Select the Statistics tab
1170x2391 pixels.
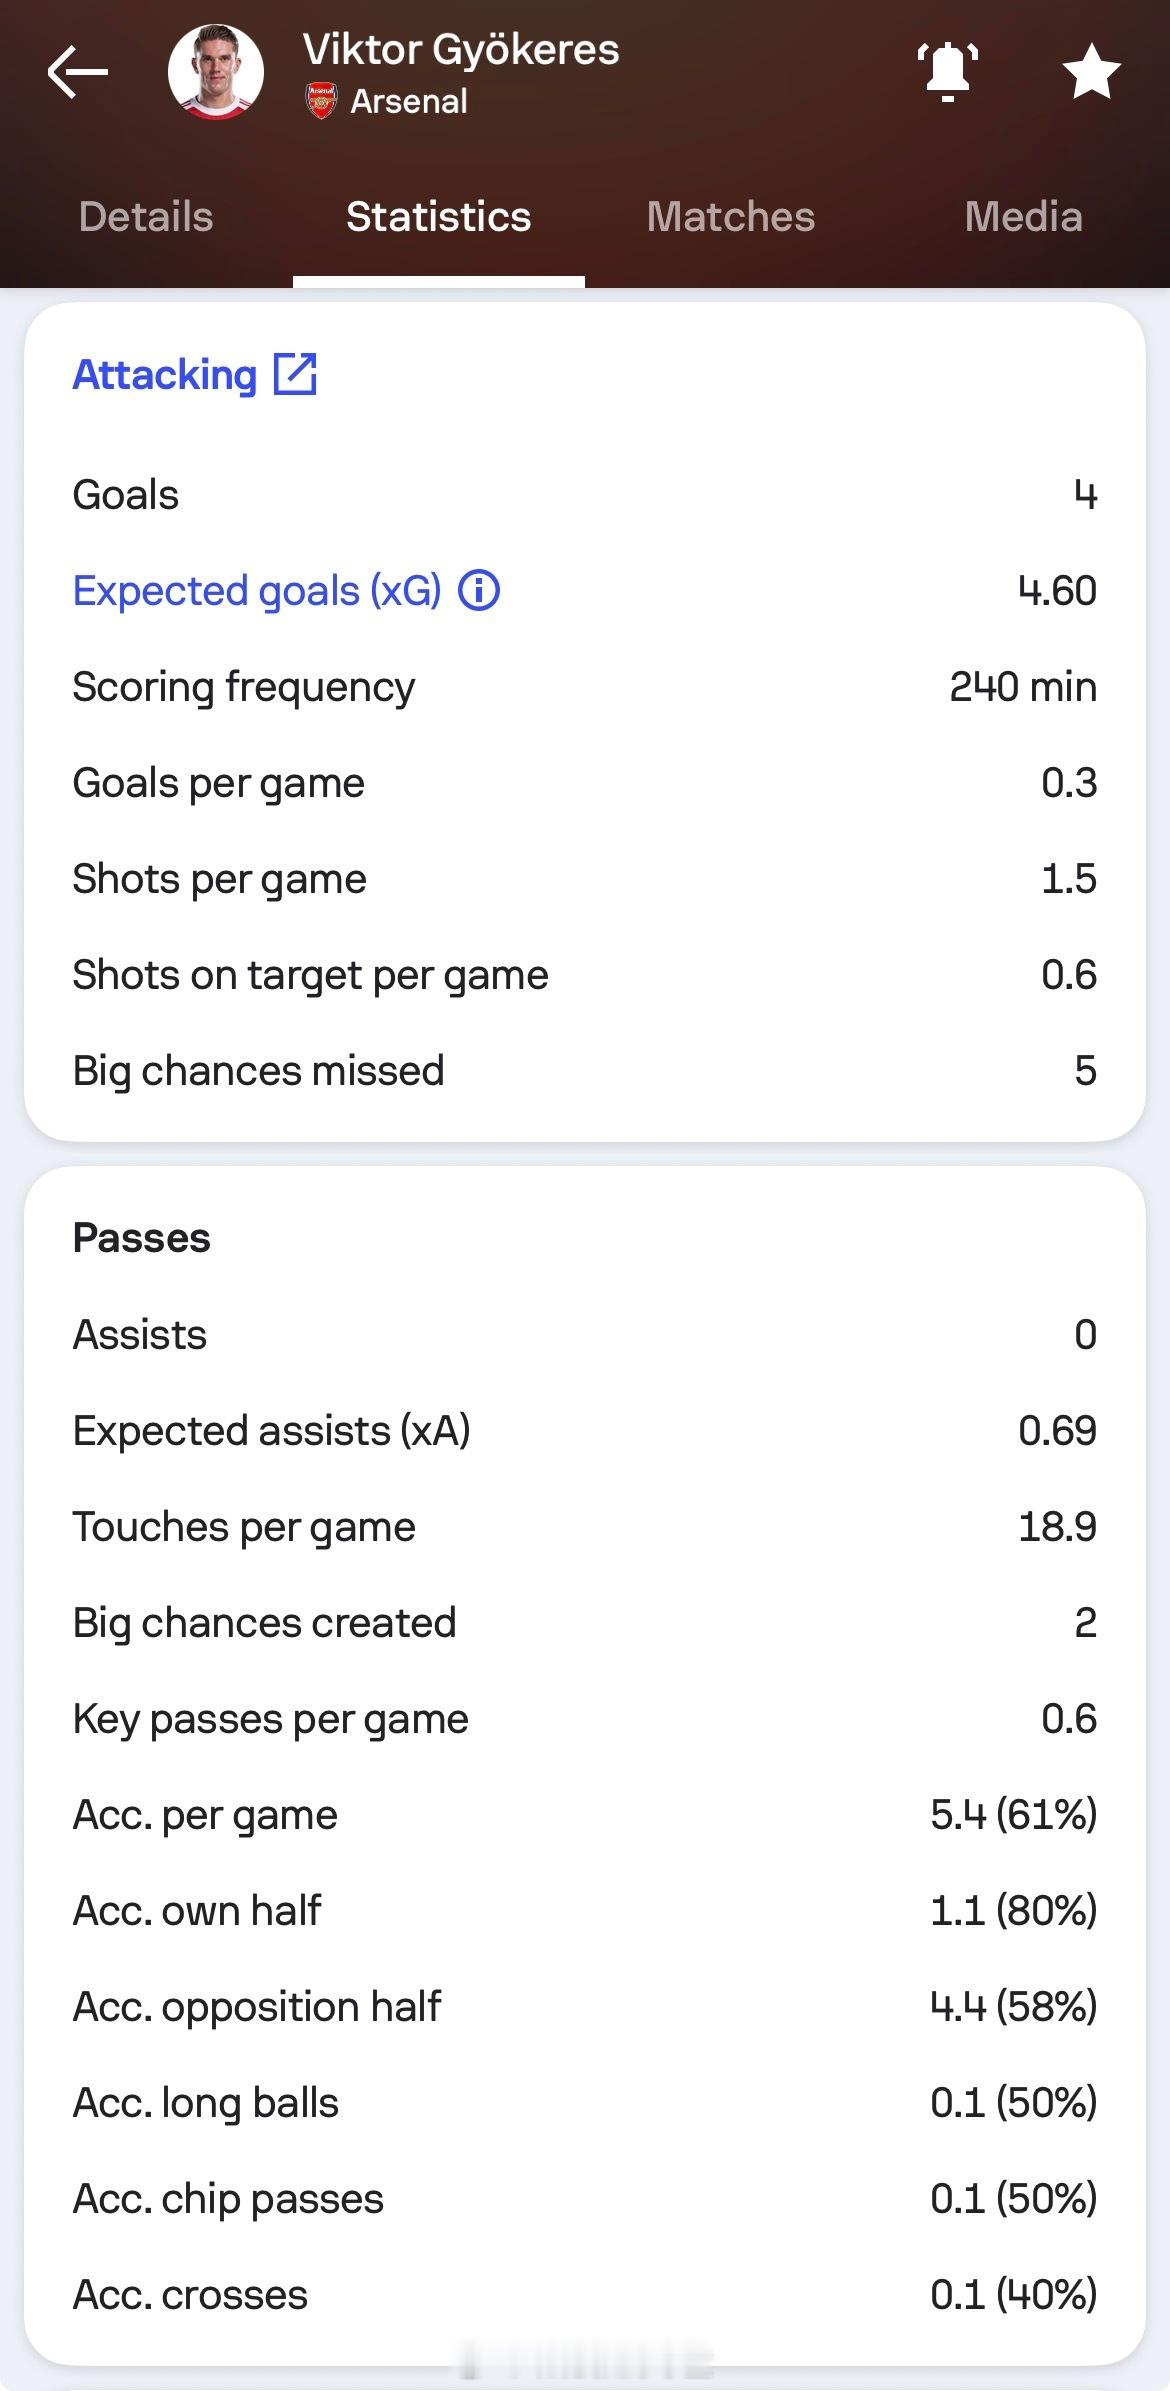point(438,217)
